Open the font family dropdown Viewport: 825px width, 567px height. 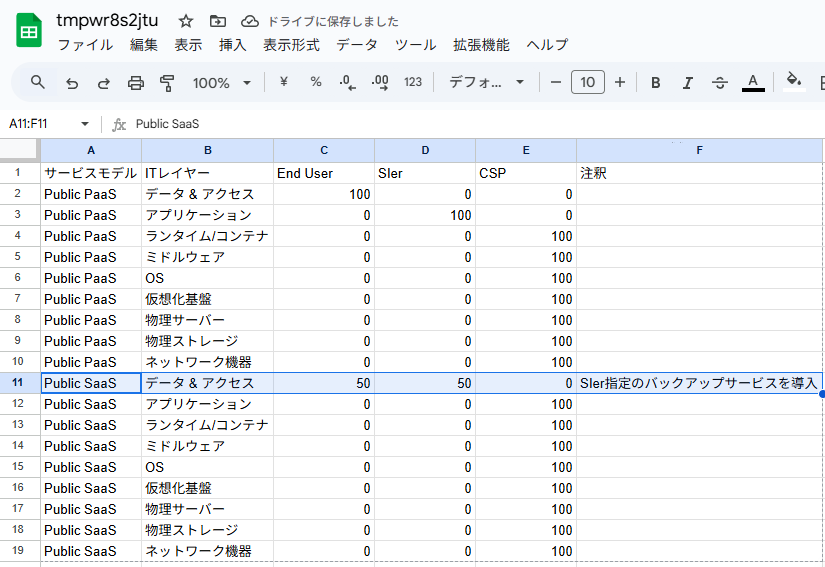(486, 83)
